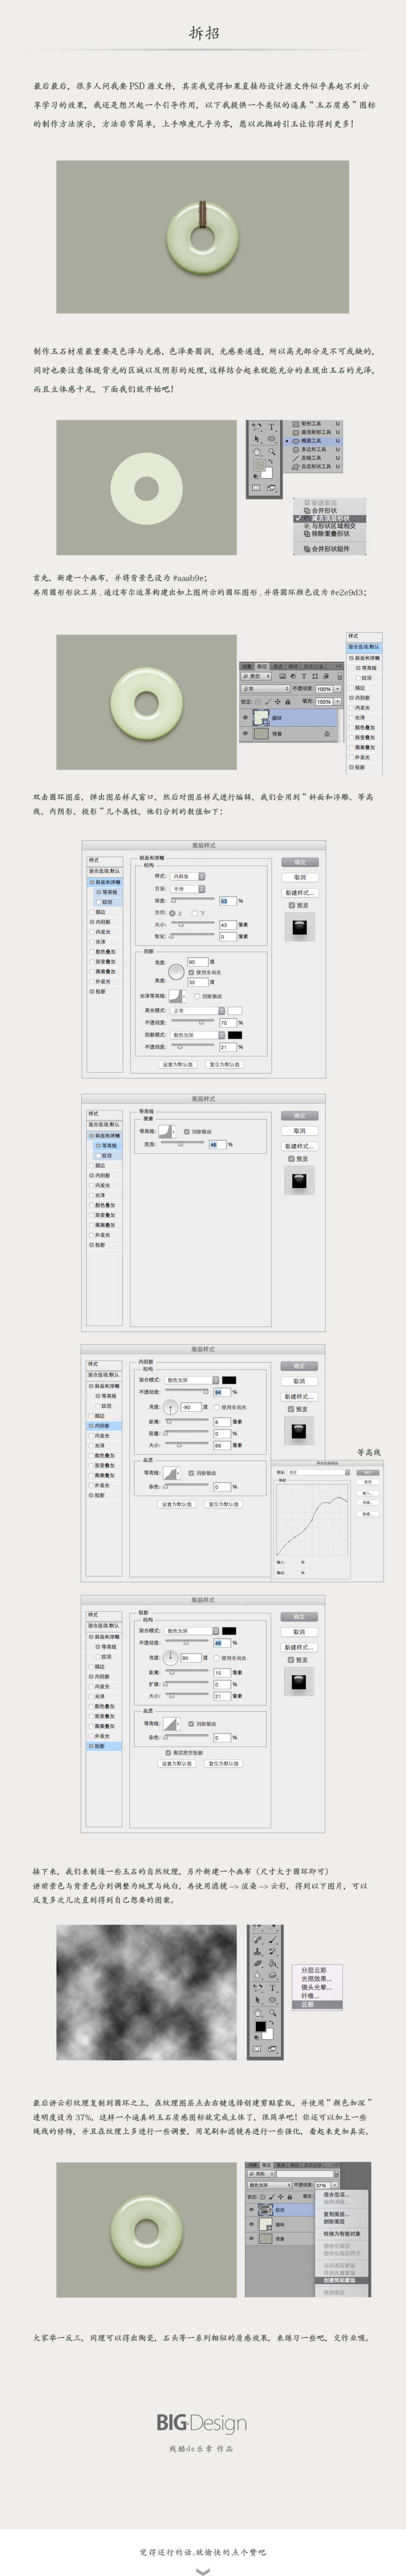Click 取消 in 斜面和浮雕 dialog
This screenshot has height=2576, width=406.
300,878
